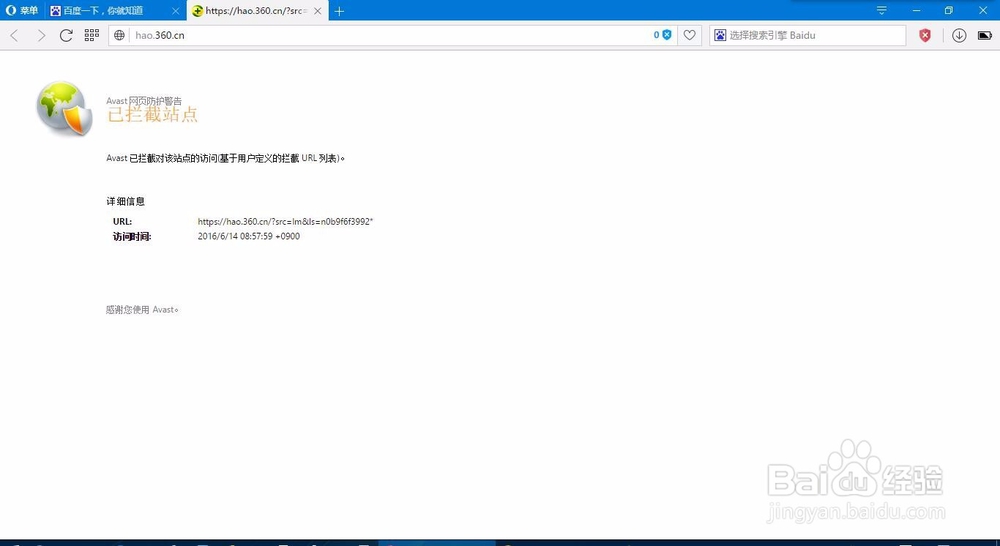Click the blocked URL text https://hao.360.cn

[x=285, y=221]
